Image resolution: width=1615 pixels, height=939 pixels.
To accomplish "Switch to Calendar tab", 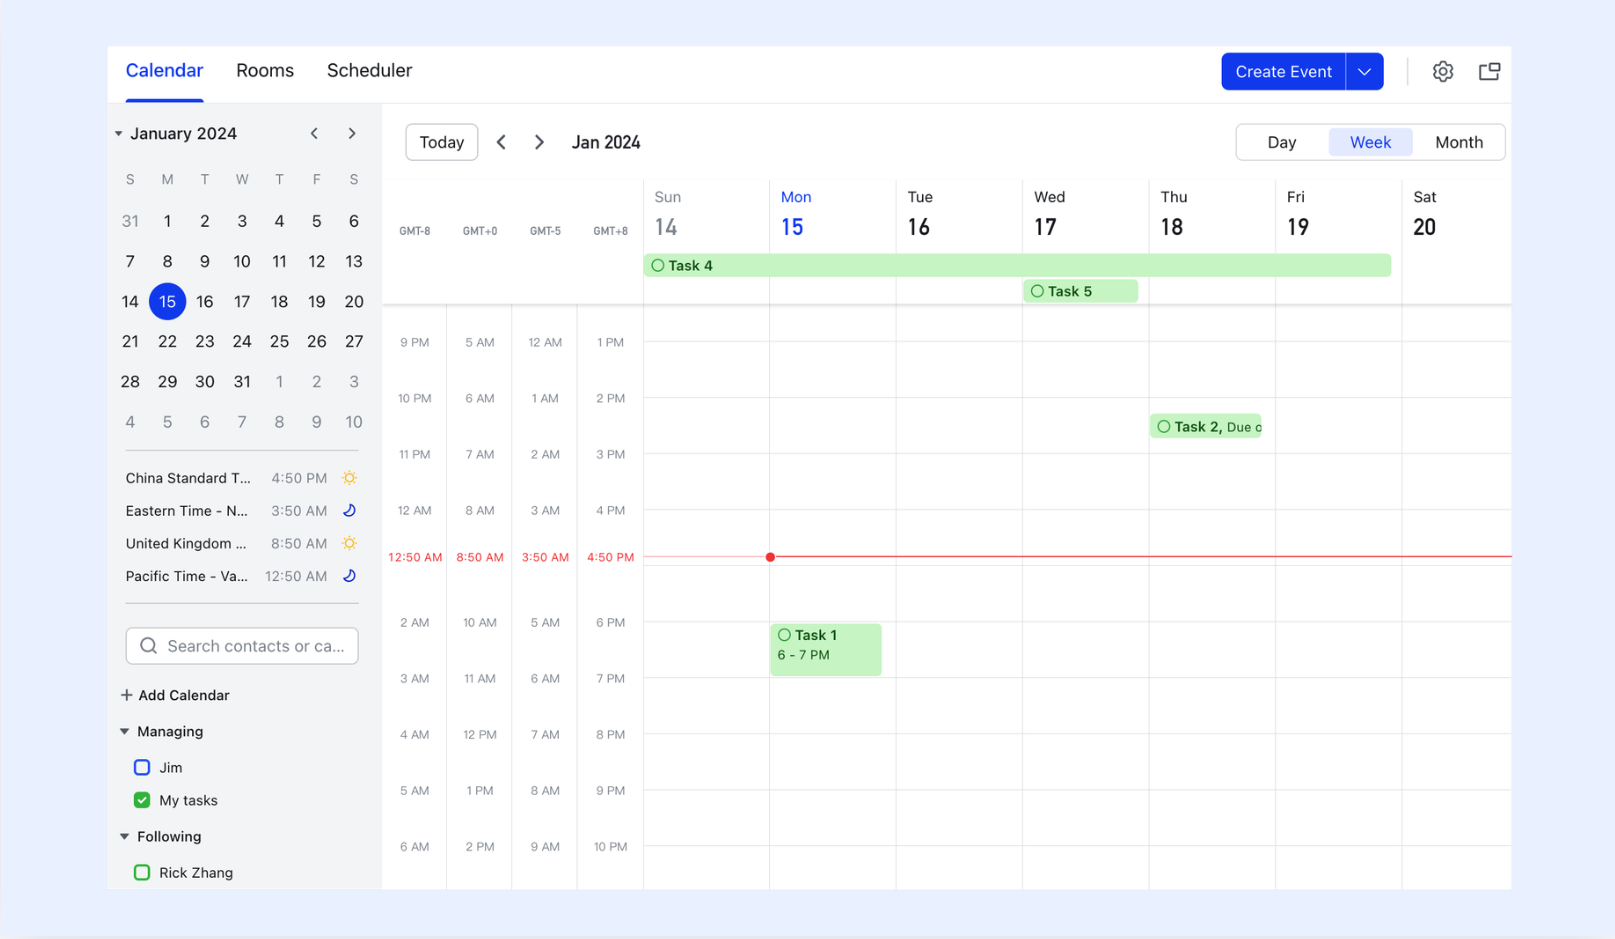I will pyautogui.click(x=164, y=71).
